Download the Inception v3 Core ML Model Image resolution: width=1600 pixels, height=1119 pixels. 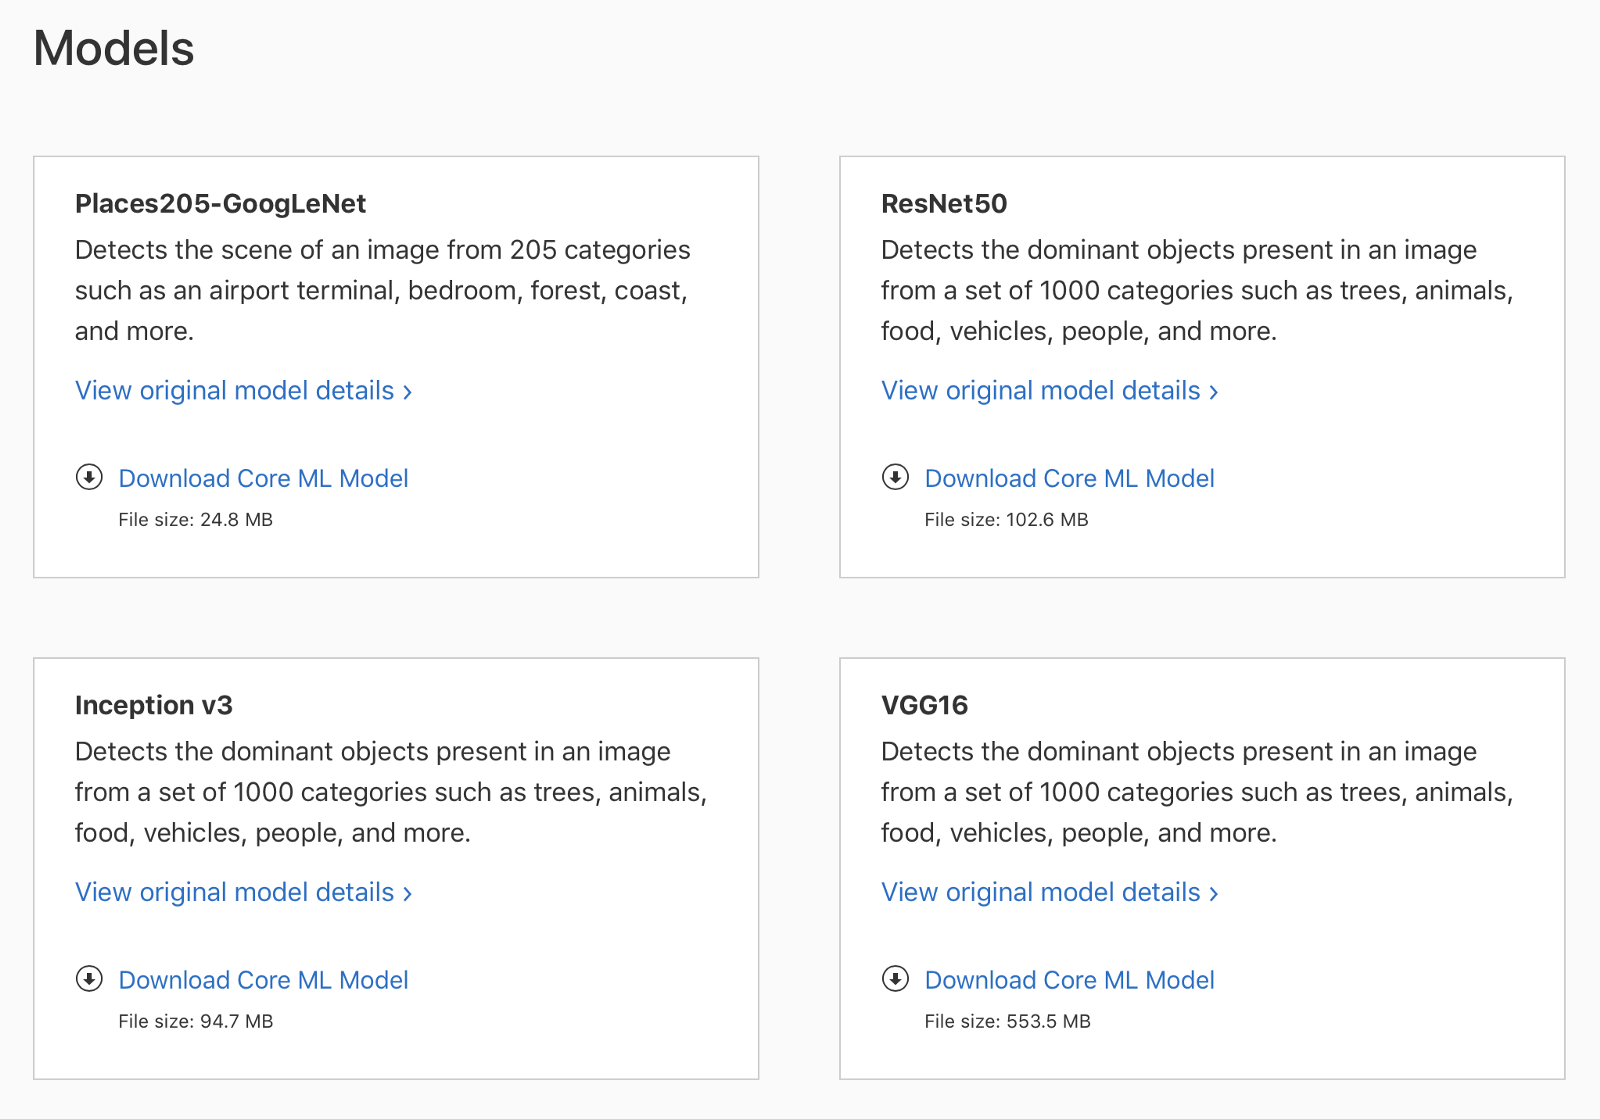pyautogui.click(x=263, y=981)
